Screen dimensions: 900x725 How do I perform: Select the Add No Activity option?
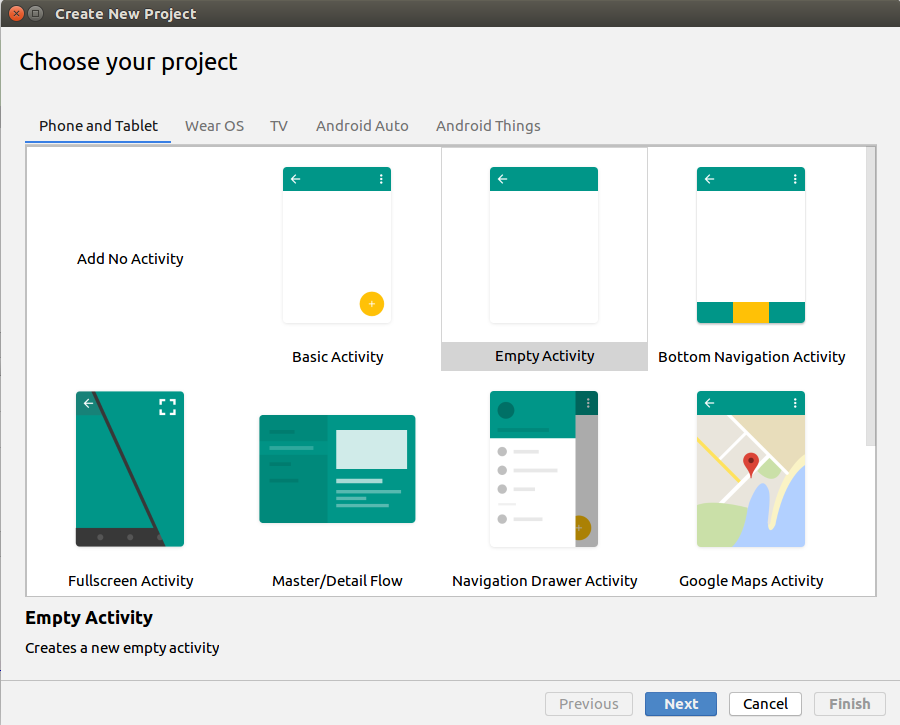pos(130,259)
